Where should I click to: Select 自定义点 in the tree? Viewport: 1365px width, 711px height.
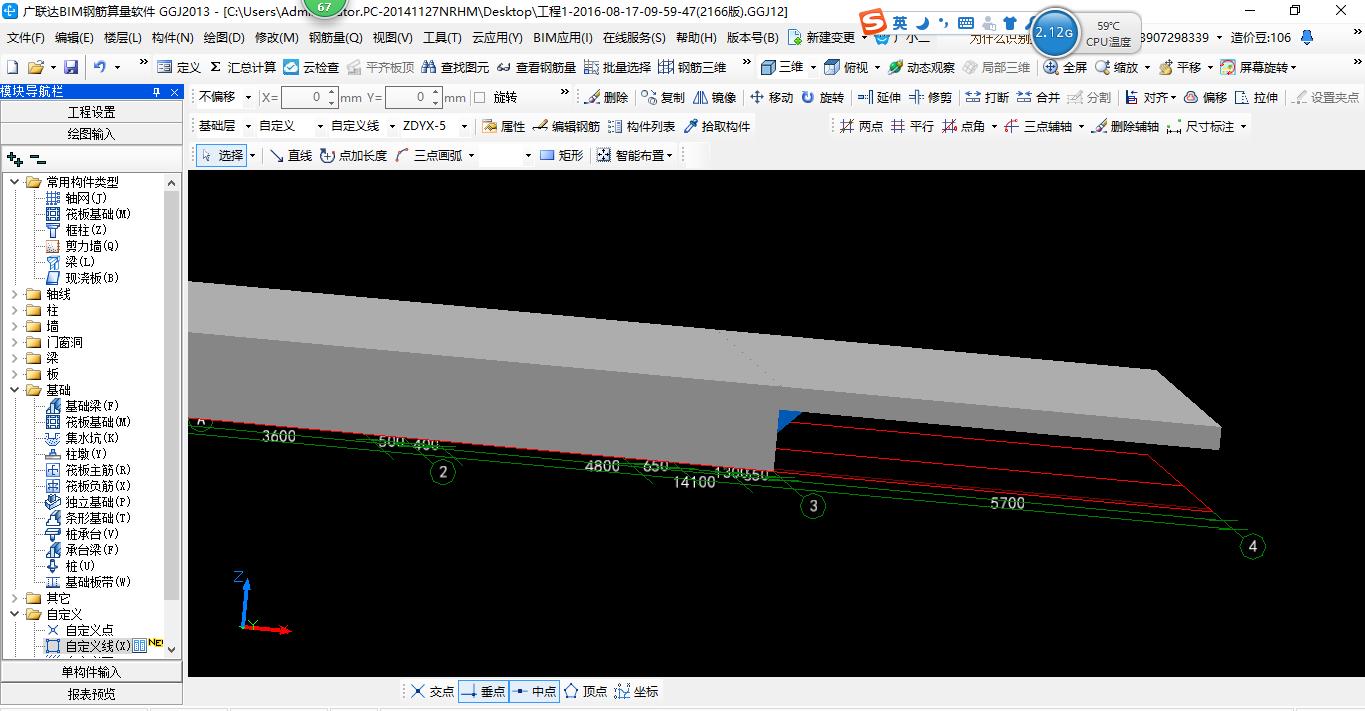point(90,630)
